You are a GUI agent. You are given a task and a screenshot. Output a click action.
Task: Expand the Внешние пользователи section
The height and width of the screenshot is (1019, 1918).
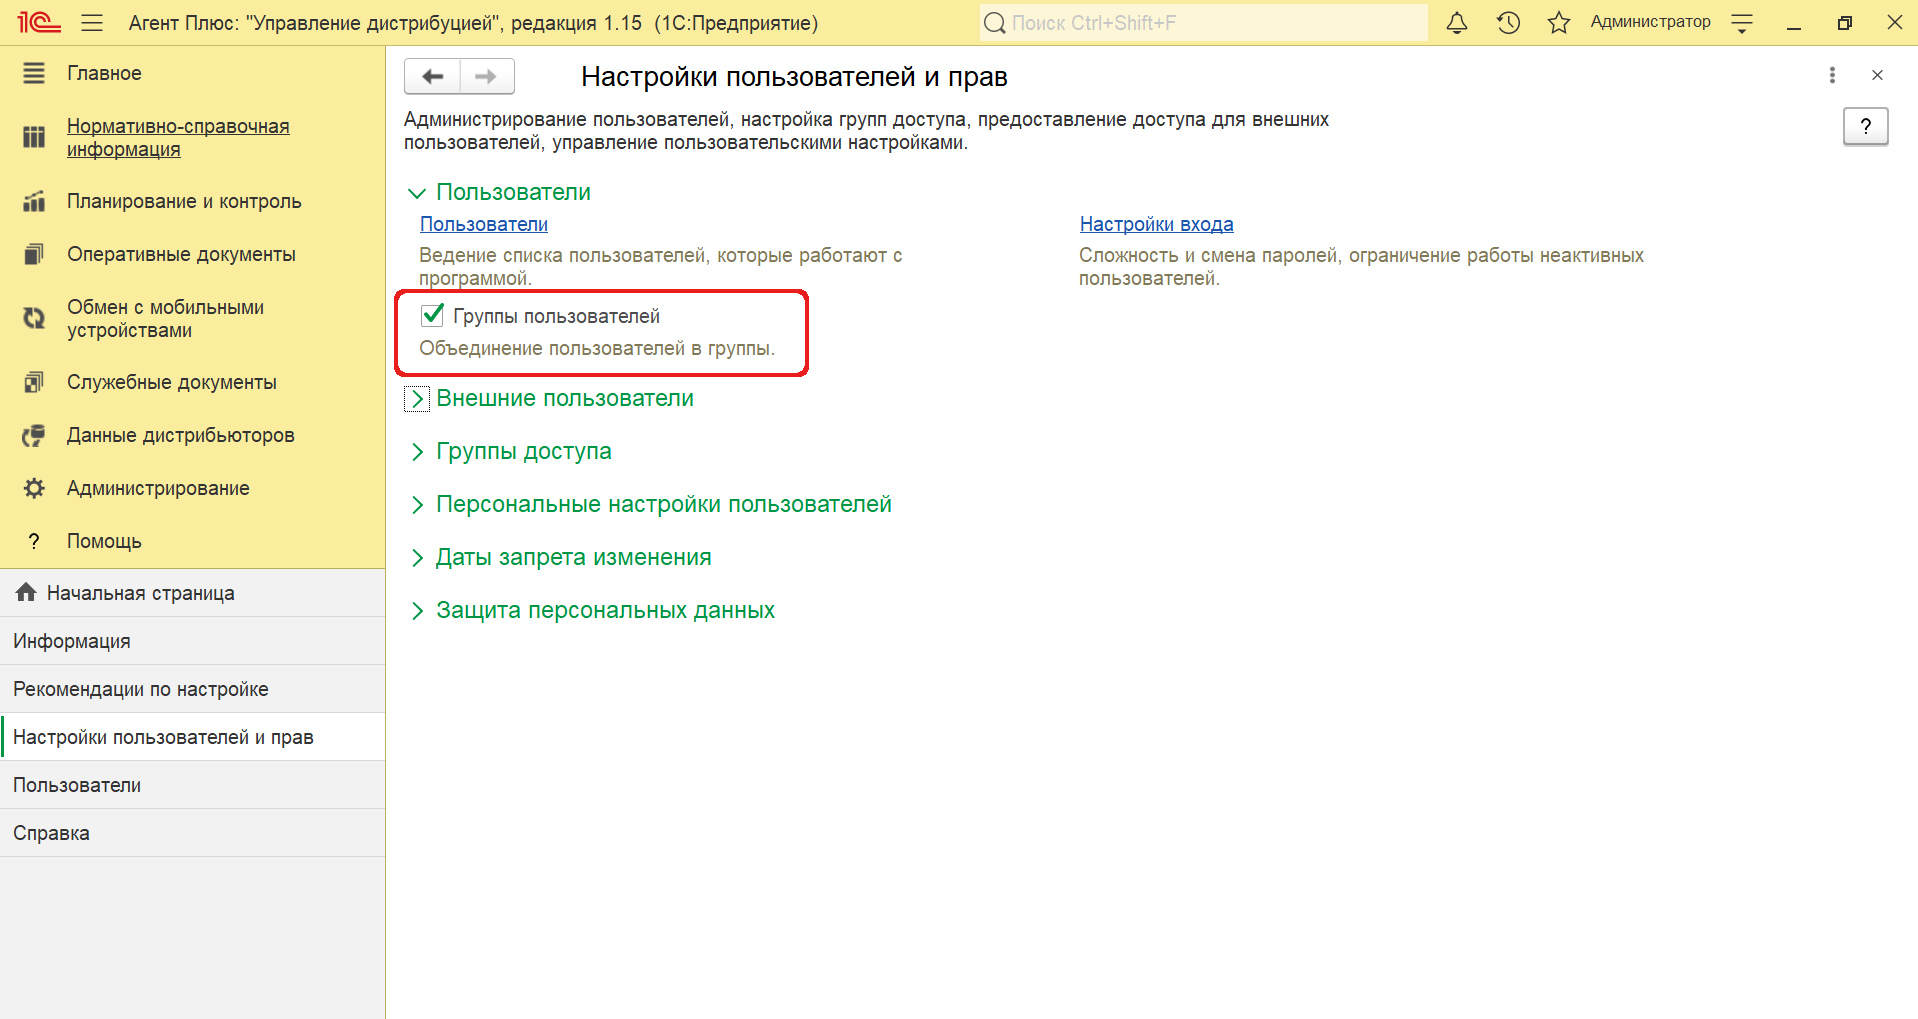pos(417,399)
